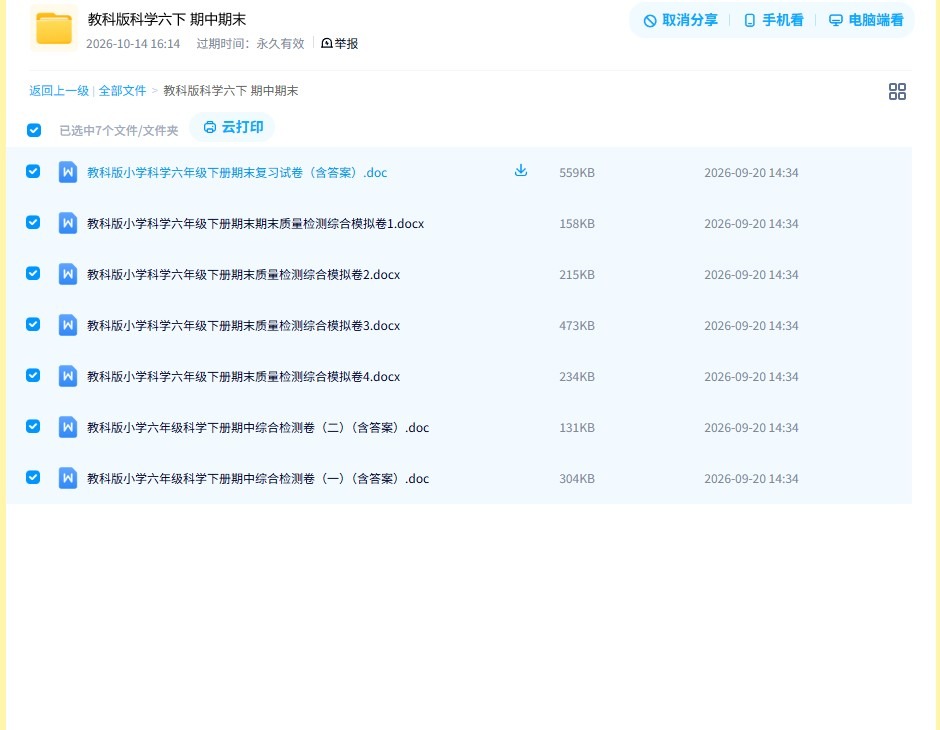Click the 215KB file size

click(577, 274)
